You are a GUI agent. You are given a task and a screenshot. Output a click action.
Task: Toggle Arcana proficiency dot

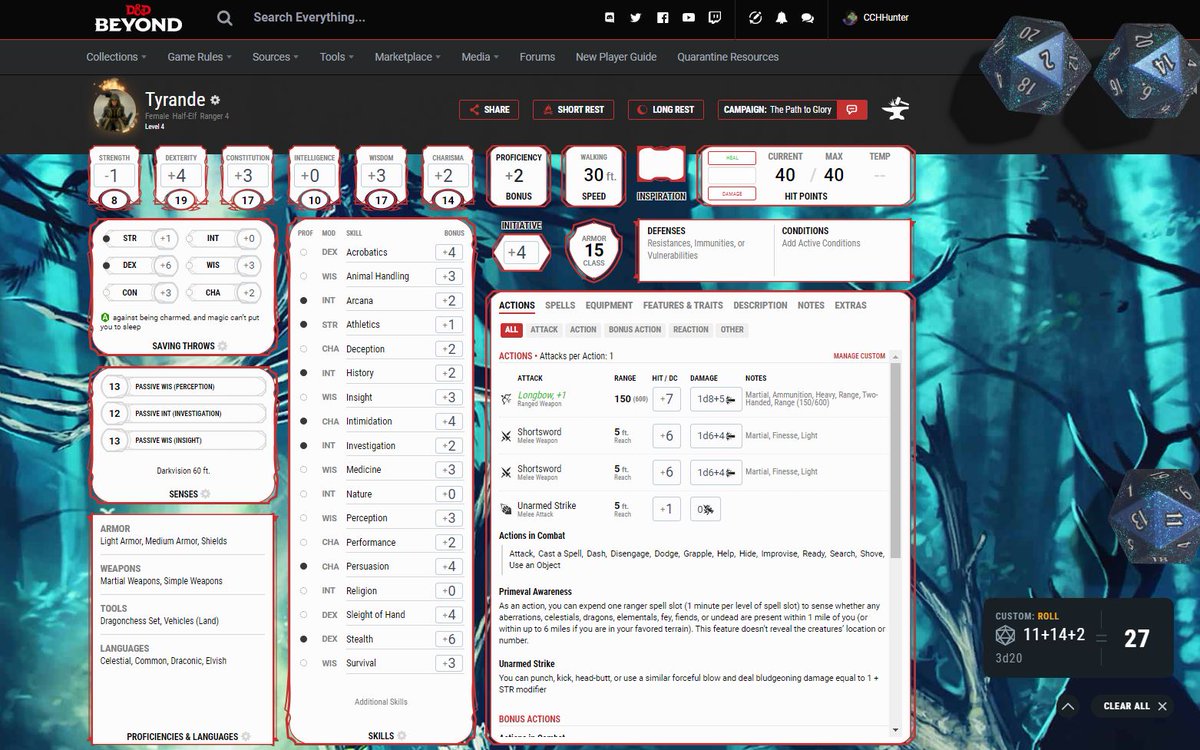[304, 301]
